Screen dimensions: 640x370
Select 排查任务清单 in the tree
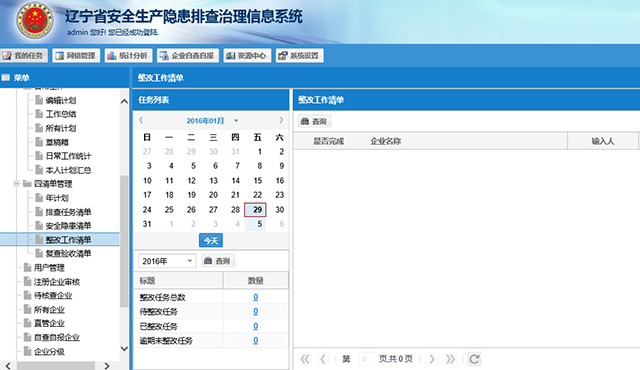coord(68,212)
